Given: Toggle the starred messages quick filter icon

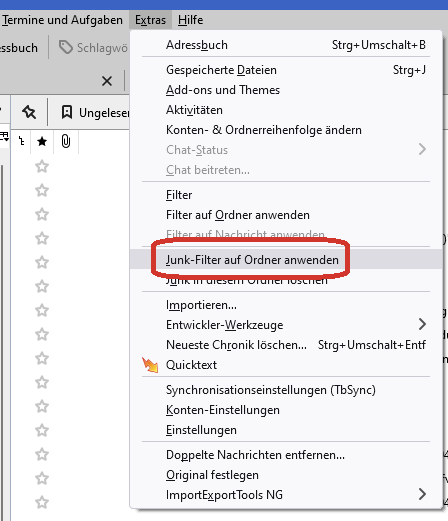Looking at the screenshot, I should point(29,112).
